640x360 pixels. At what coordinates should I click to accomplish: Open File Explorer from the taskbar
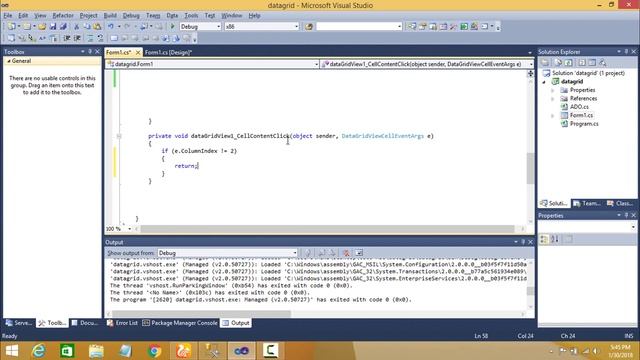pos(96,351)
